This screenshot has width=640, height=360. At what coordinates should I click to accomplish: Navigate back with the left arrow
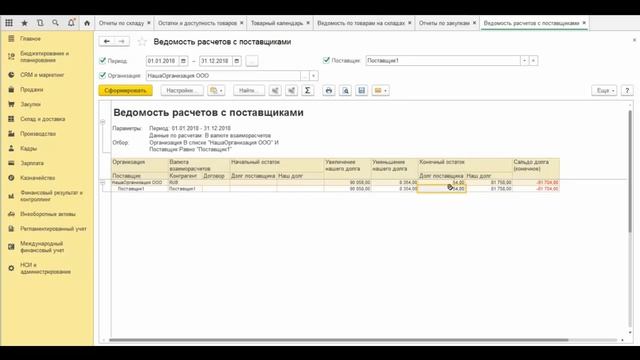point(107,41)
